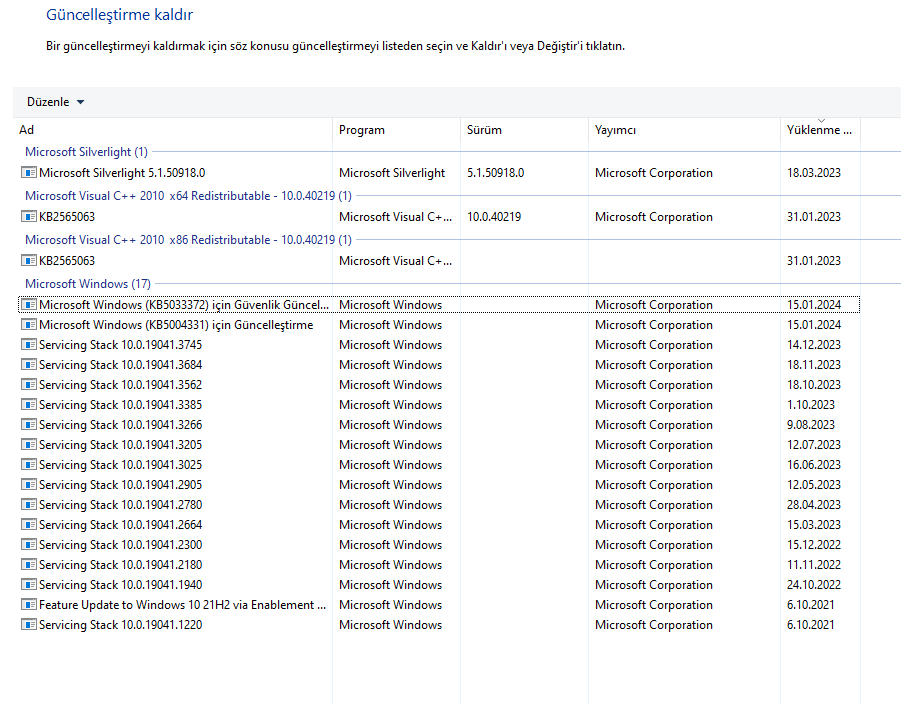Click the Microsoft Silverlight 5.1.50918.0 row icon

click(x=29, y=172)
